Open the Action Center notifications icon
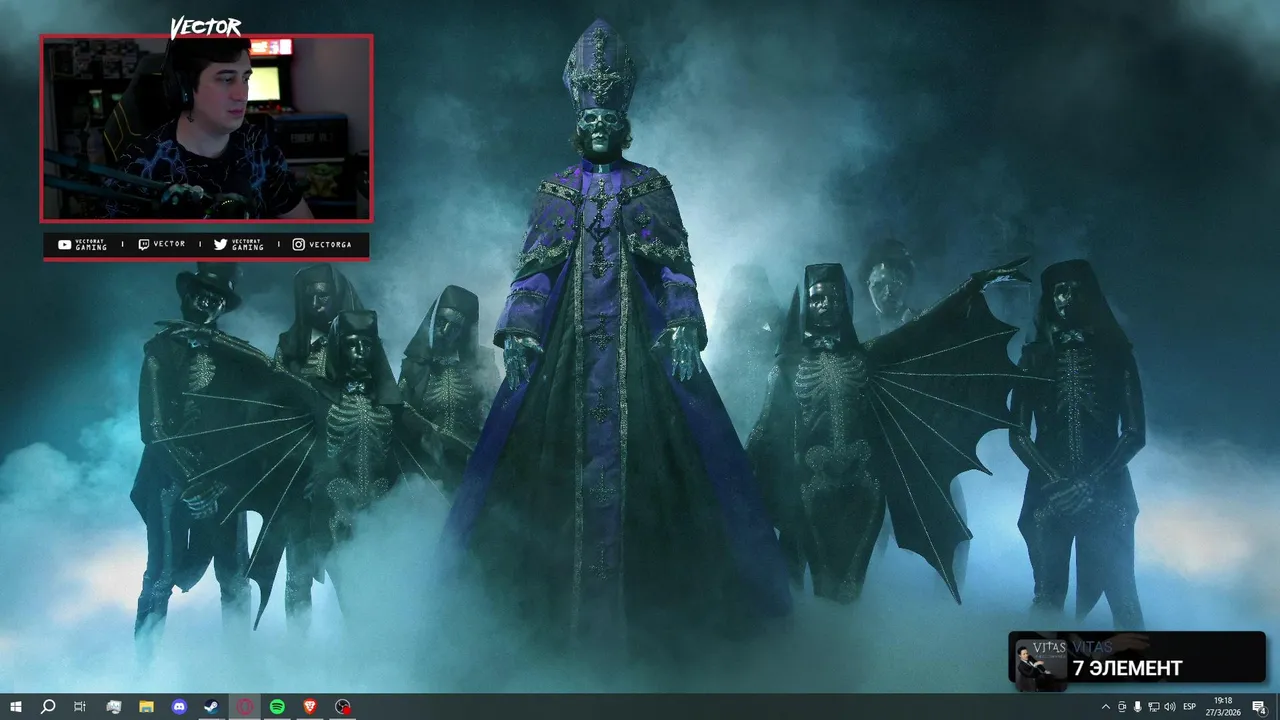Image resolution: width=1280 pixels, height=720 pixels. pyautogui.click(x=1260, y=707)
